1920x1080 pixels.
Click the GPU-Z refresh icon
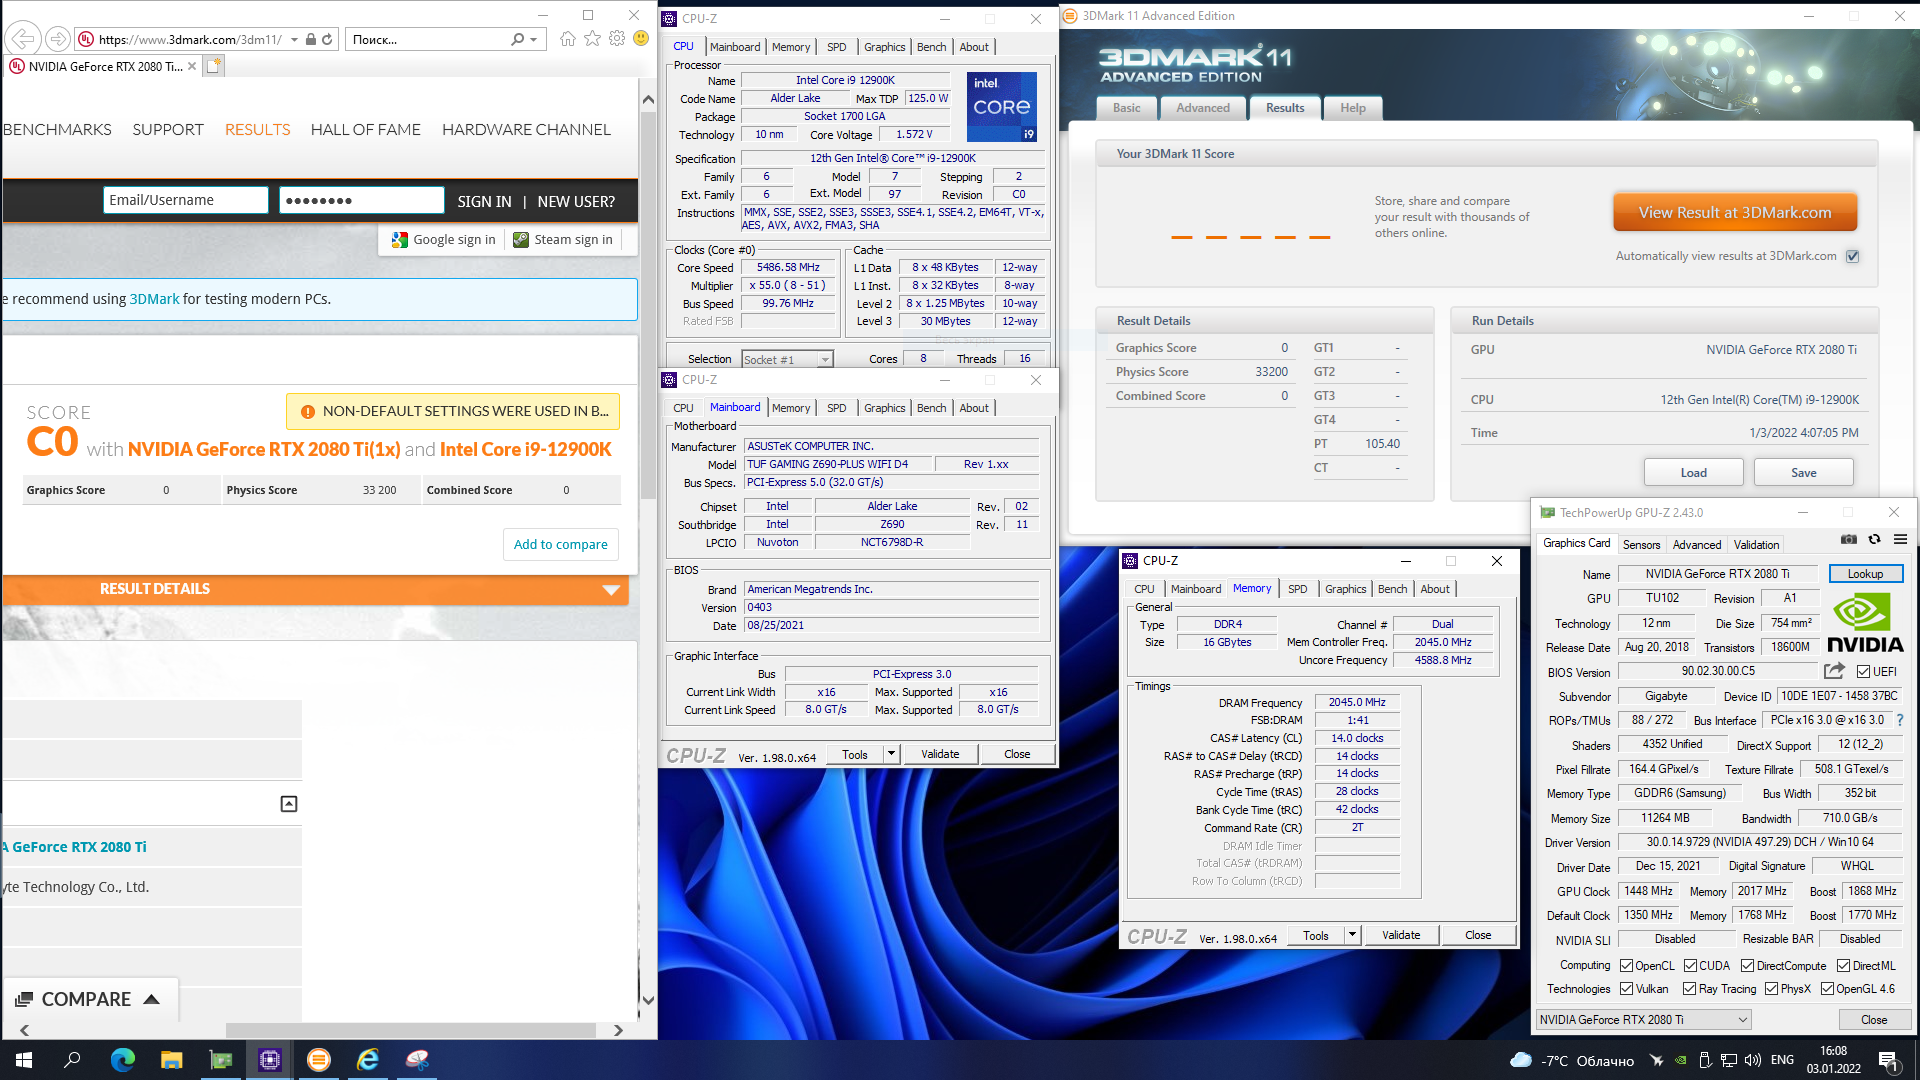point(1875,539)
